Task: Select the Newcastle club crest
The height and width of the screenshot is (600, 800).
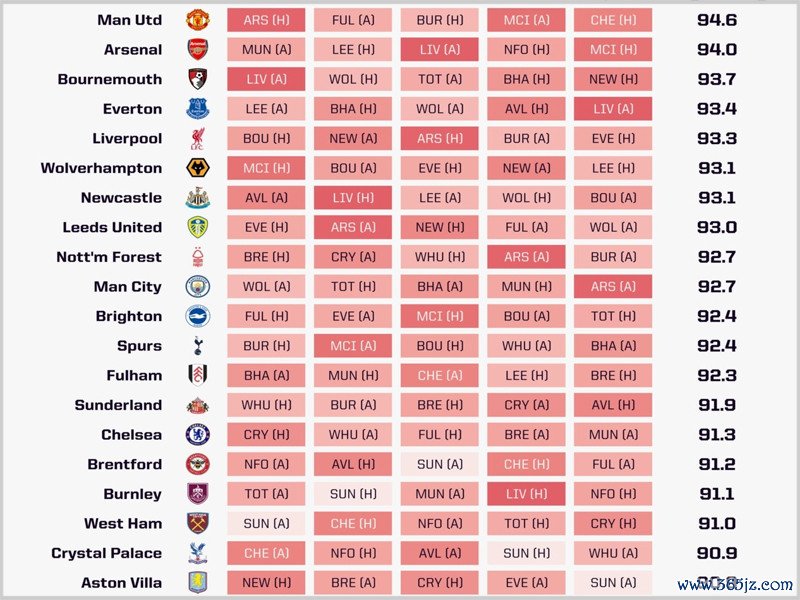Action: coord(197,198)
